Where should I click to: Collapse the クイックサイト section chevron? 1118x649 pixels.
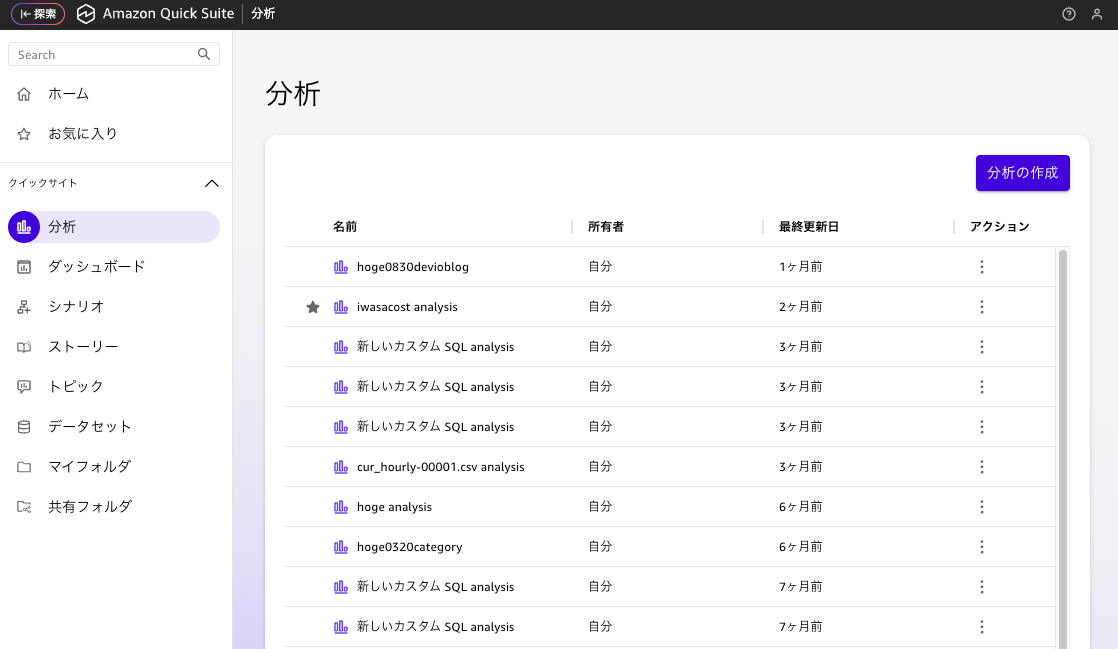coord(211,183)
